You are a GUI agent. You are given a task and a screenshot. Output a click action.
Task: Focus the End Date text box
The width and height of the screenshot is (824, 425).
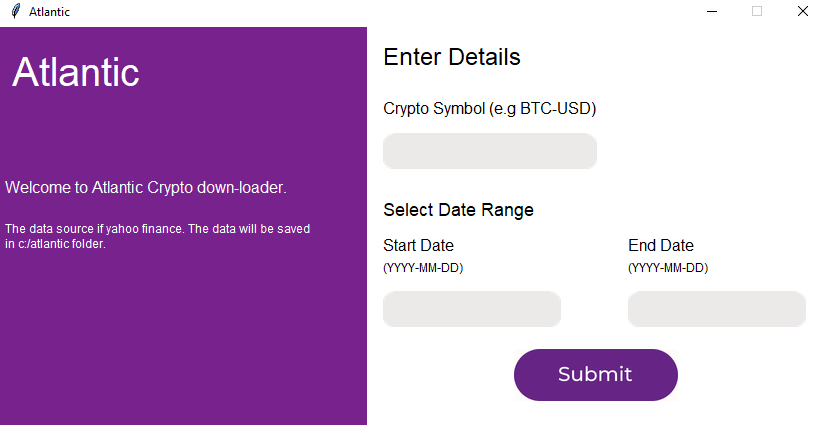click(717, 309)
